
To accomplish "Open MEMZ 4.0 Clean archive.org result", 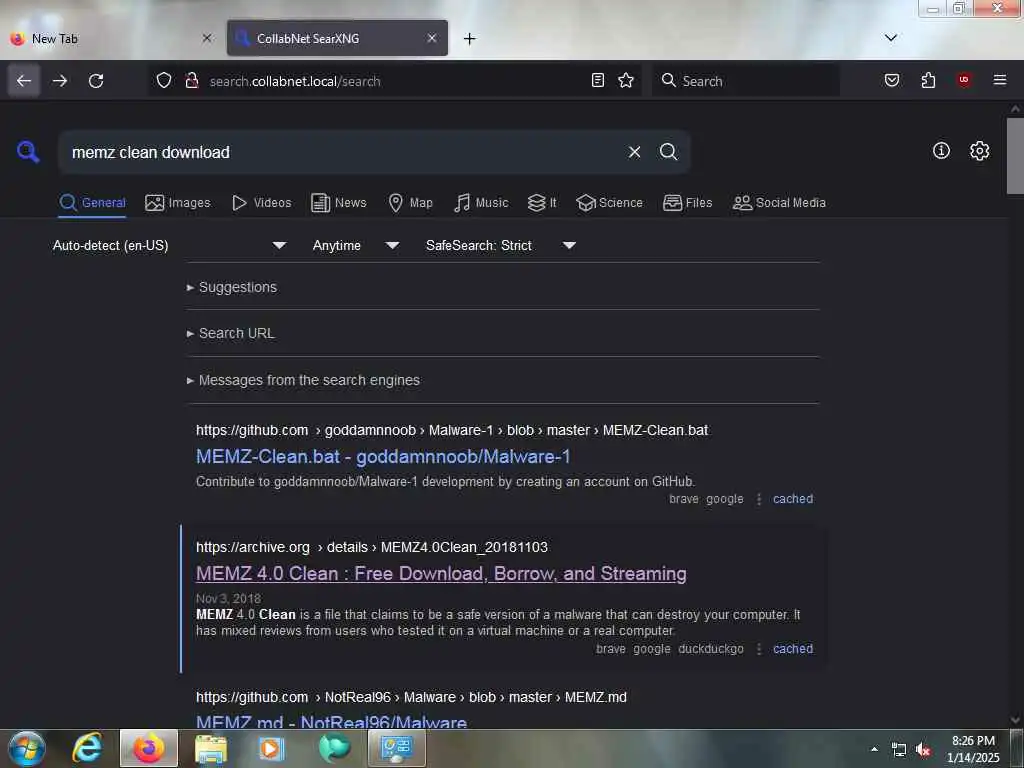I will [441, 573].
